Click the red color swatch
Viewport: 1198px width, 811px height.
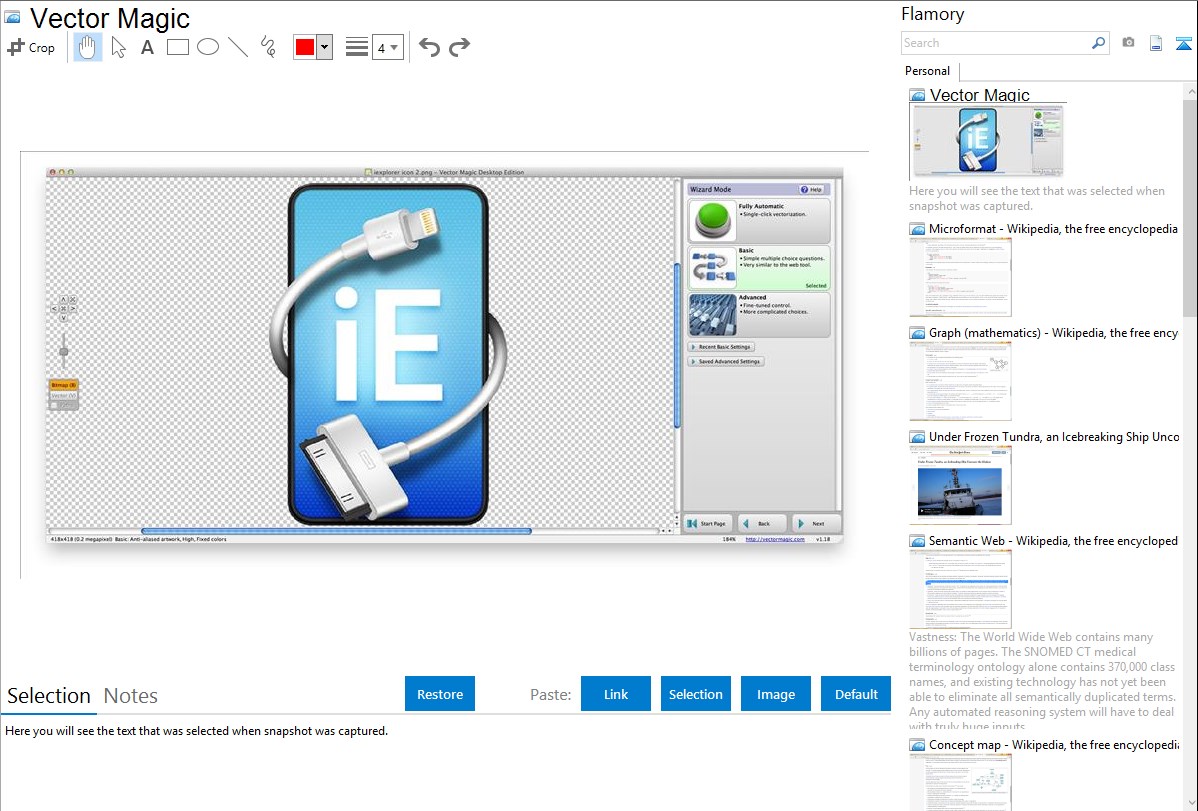click(305, 47)
